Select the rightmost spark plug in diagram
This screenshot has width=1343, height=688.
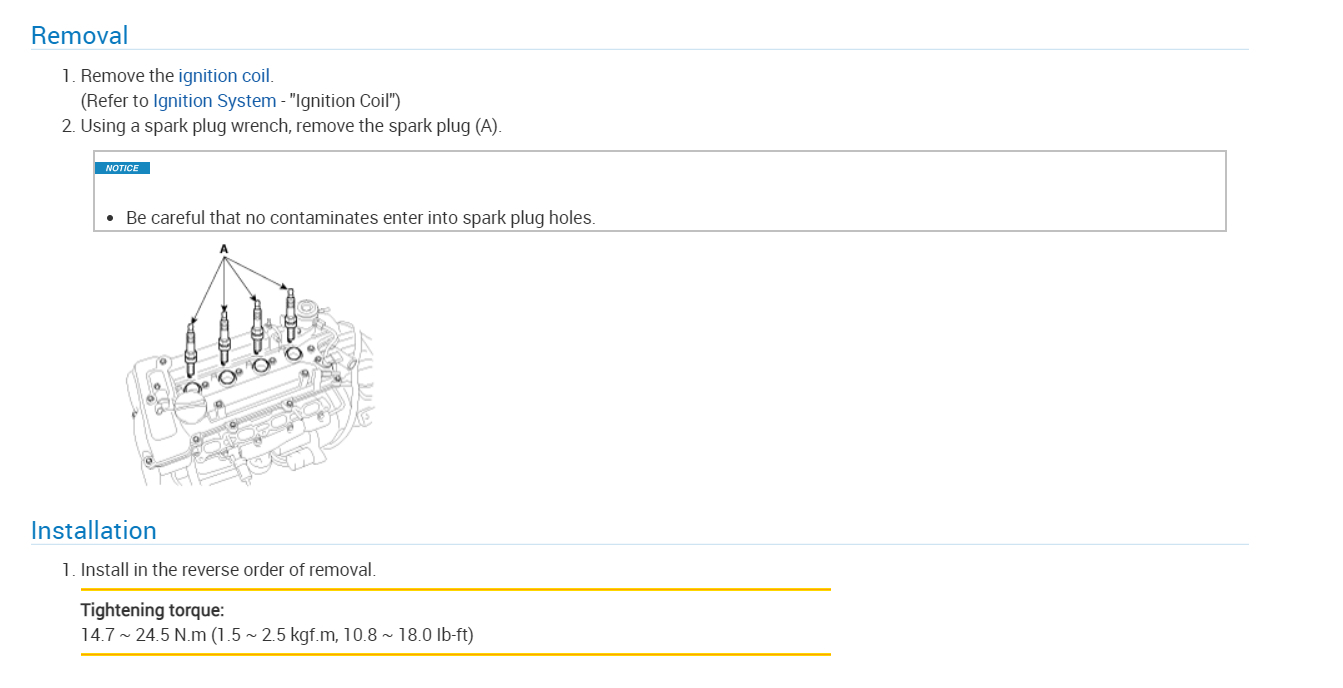click(x=291, y=311)
